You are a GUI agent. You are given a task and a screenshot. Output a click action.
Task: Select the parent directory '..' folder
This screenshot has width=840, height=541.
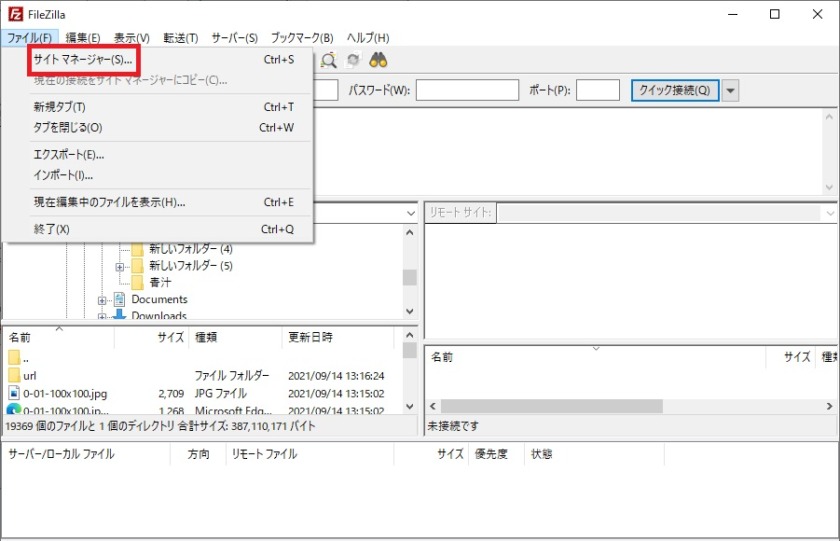pos(14,358)
